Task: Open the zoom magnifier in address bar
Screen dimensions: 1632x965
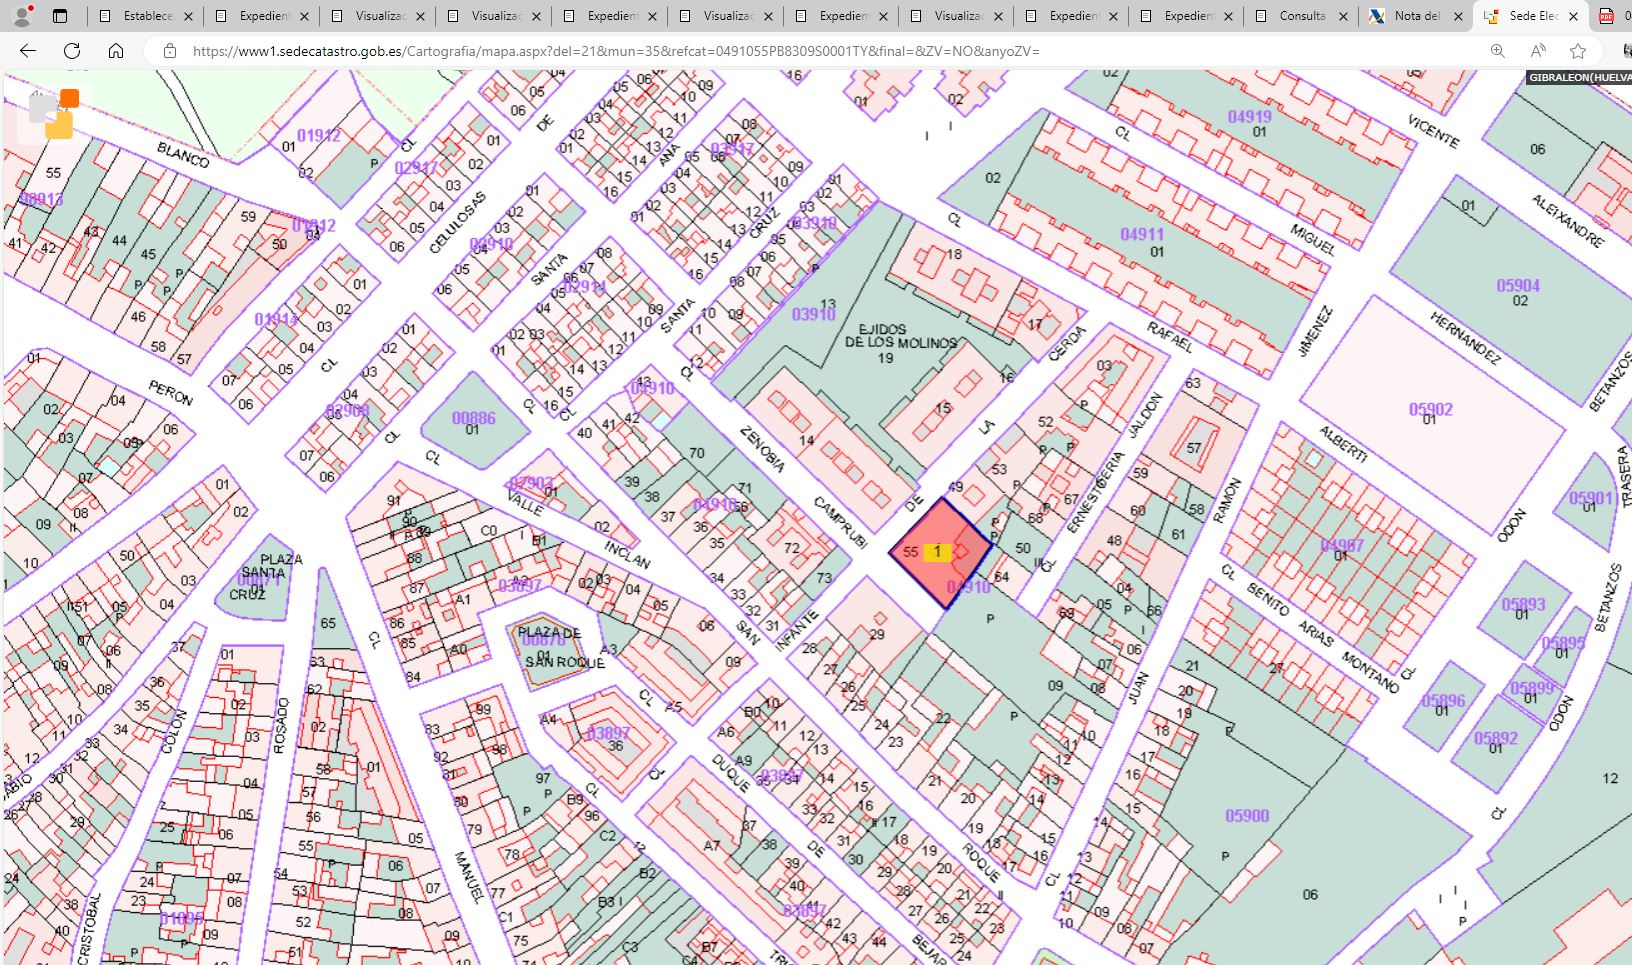Action: [1497, 51]
